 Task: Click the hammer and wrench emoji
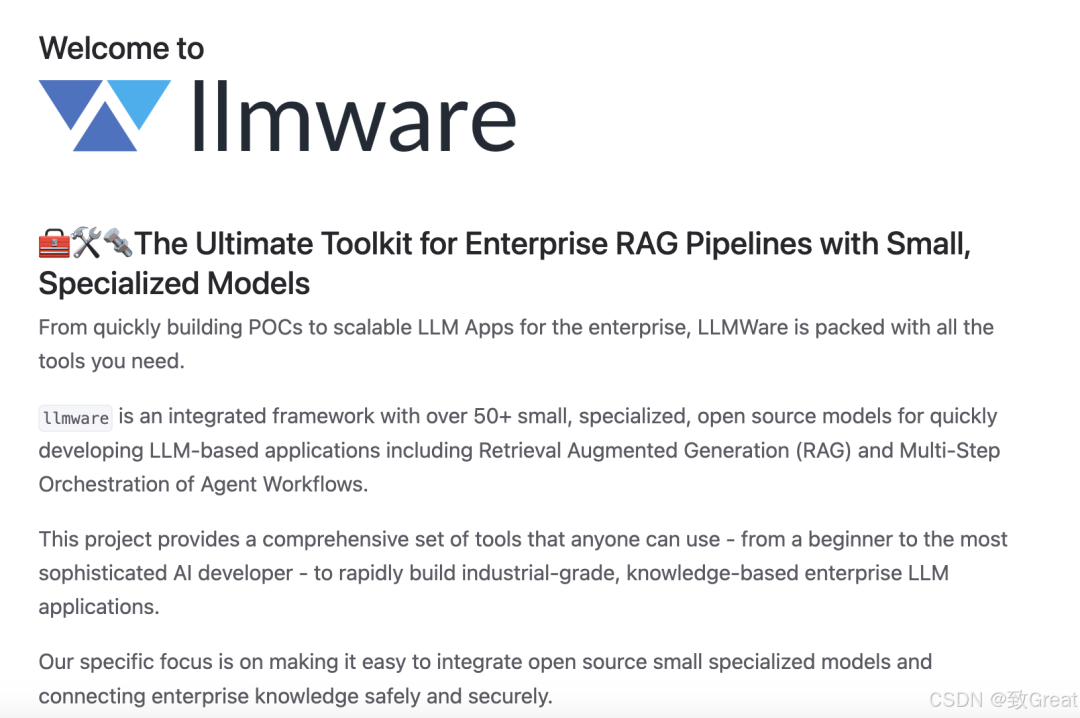(87, 243)
